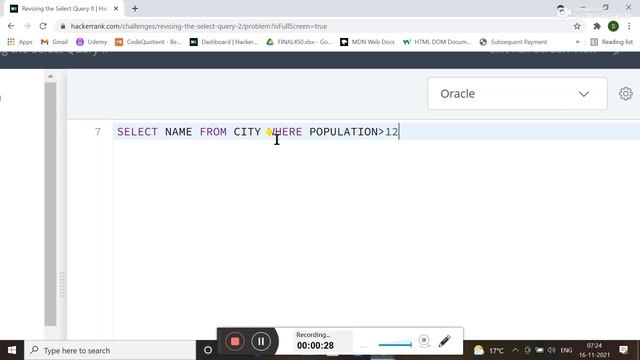Open the taskbar clock and date
This screenshot has width=640, height=360.
pos(594,350)
